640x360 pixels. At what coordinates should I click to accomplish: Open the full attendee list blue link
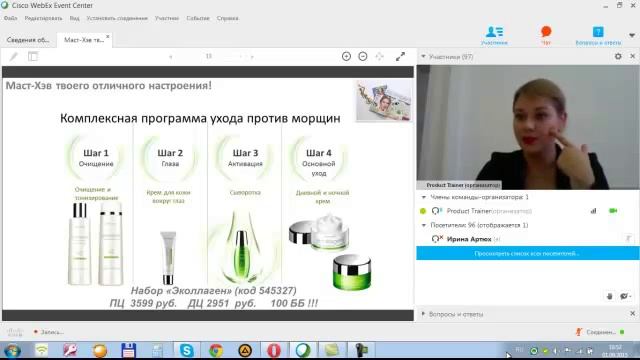[527, 253]
